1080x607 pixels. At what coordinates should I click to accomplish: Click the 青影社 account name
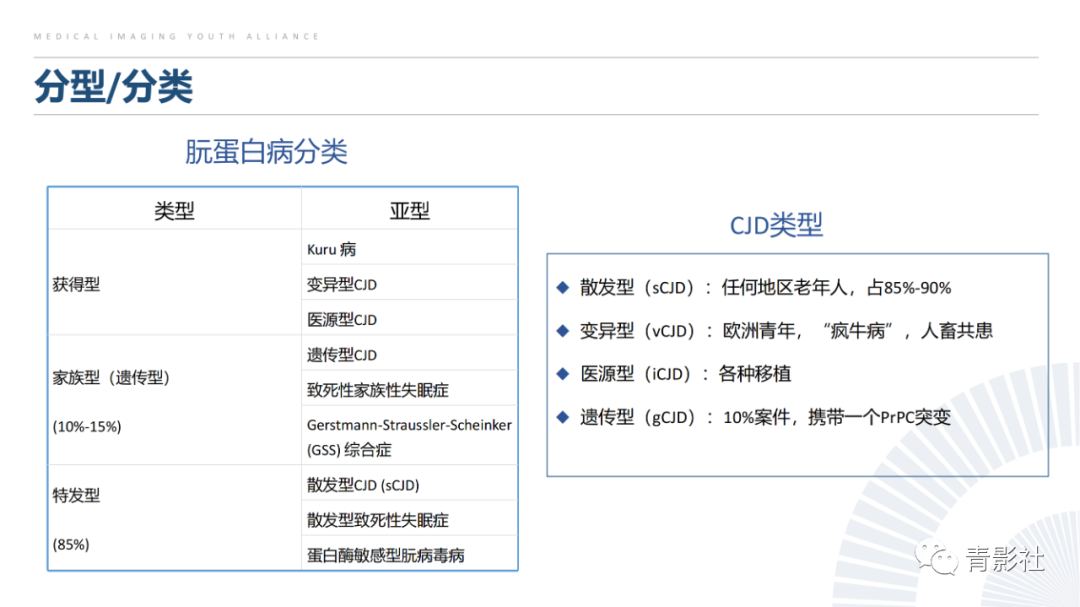pos(1005,559)
